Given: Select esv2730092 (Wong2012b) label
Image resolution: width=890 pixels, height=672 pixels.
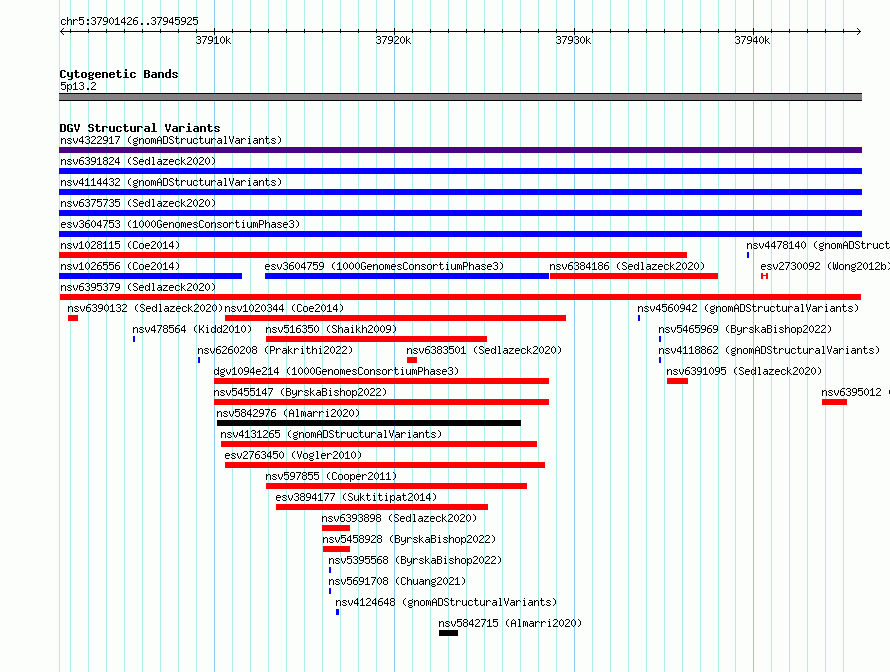Looking at the screenshot, I should [825, 266].
